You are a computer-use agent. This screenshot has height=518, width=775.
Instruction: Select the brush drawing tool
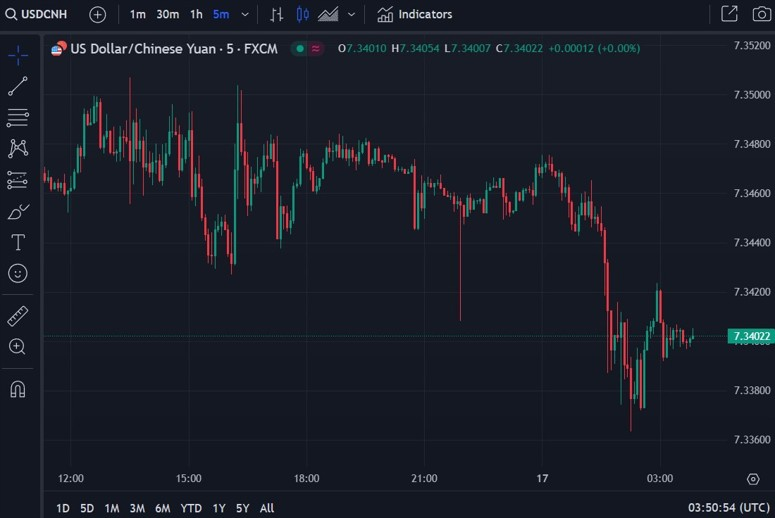click(18, 212)
